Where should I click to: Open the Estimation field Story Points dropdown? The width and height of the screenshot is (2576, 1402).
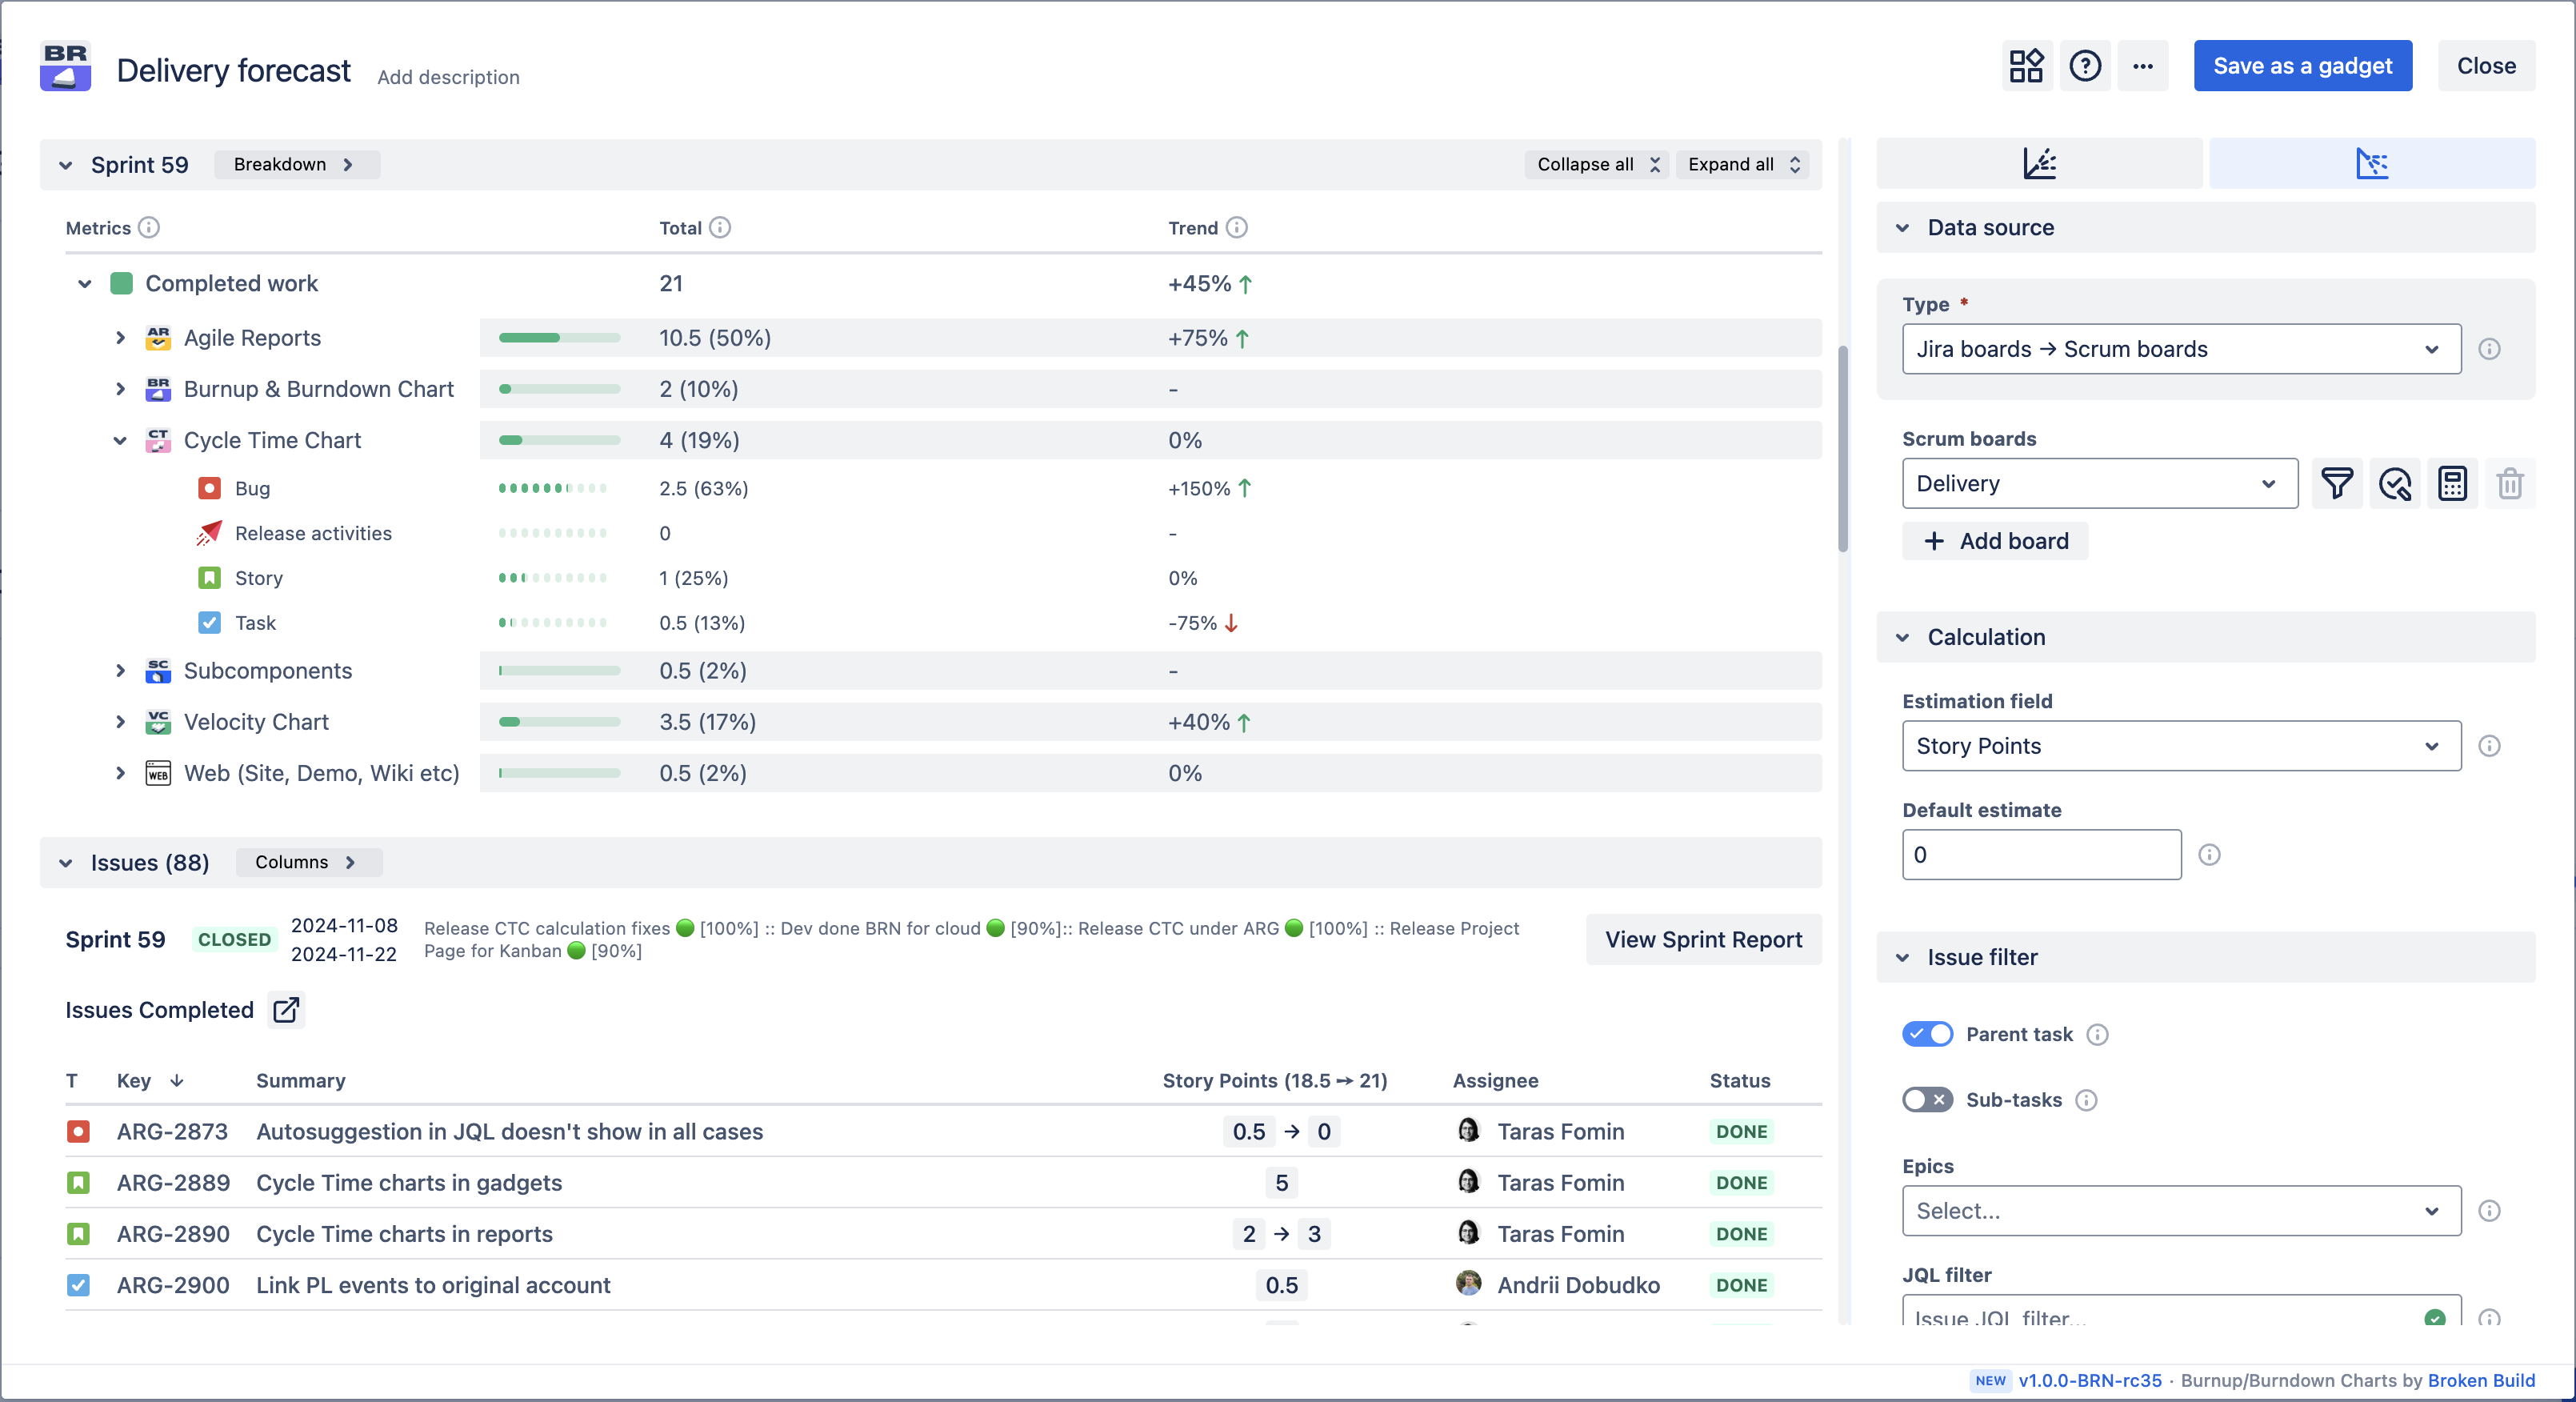(x=2180, y=746)
